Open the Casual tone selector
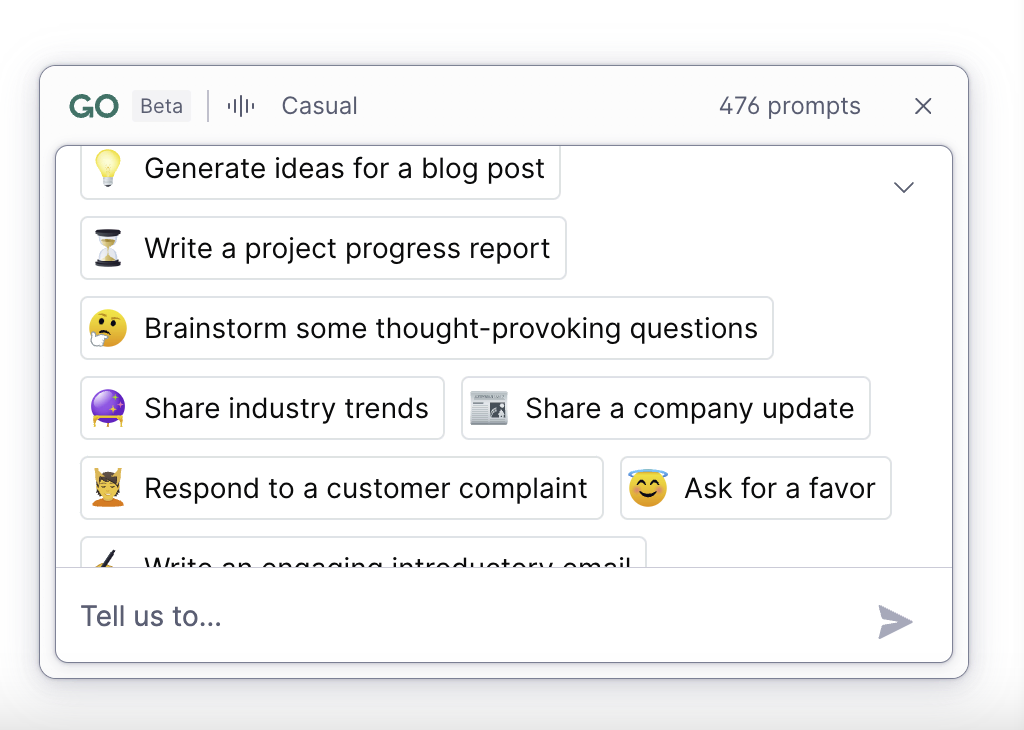 pos(319,106)
